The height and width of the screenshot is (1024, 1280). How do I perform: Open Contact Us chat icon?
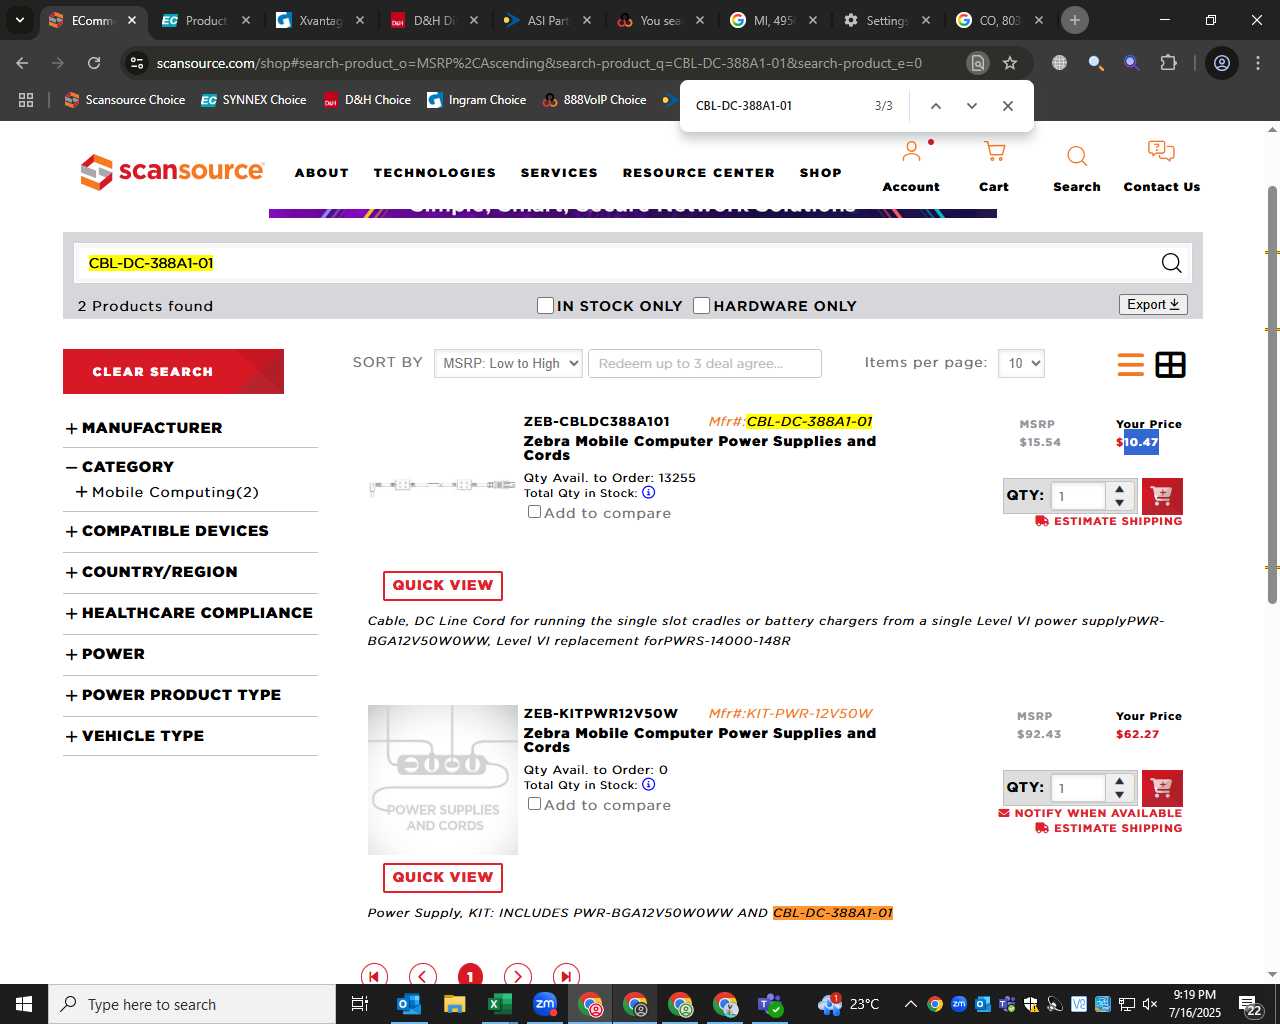(1161, 151)
